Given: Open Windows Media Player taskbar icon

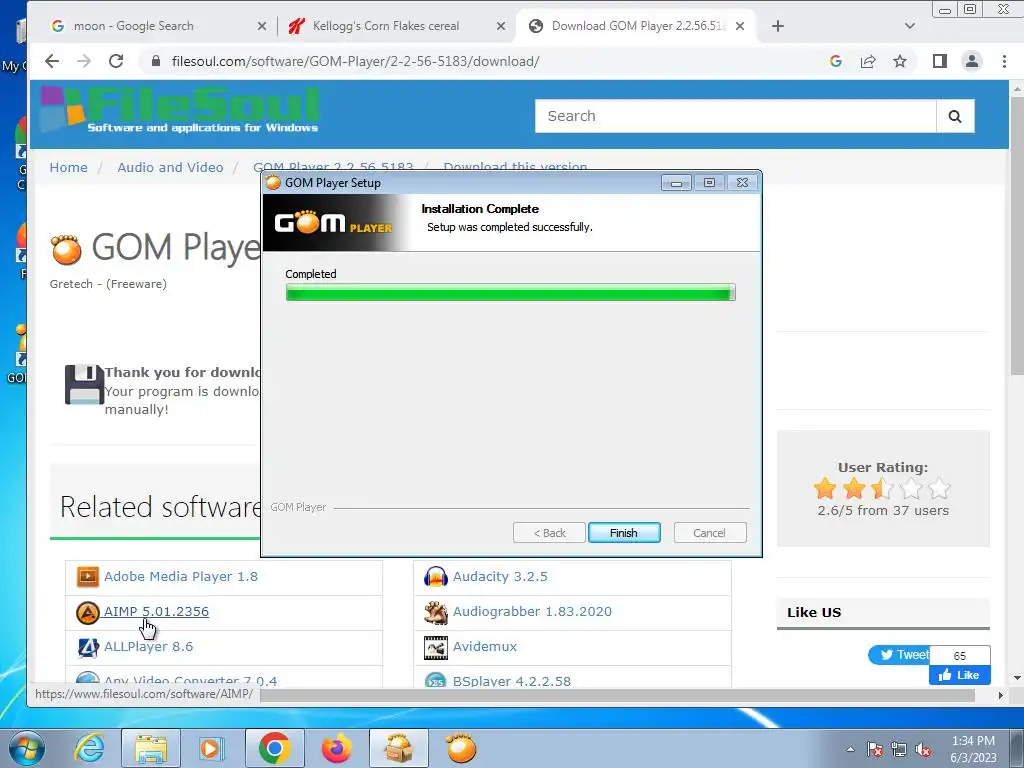Looking at the screenshot, I should [210, 748].
